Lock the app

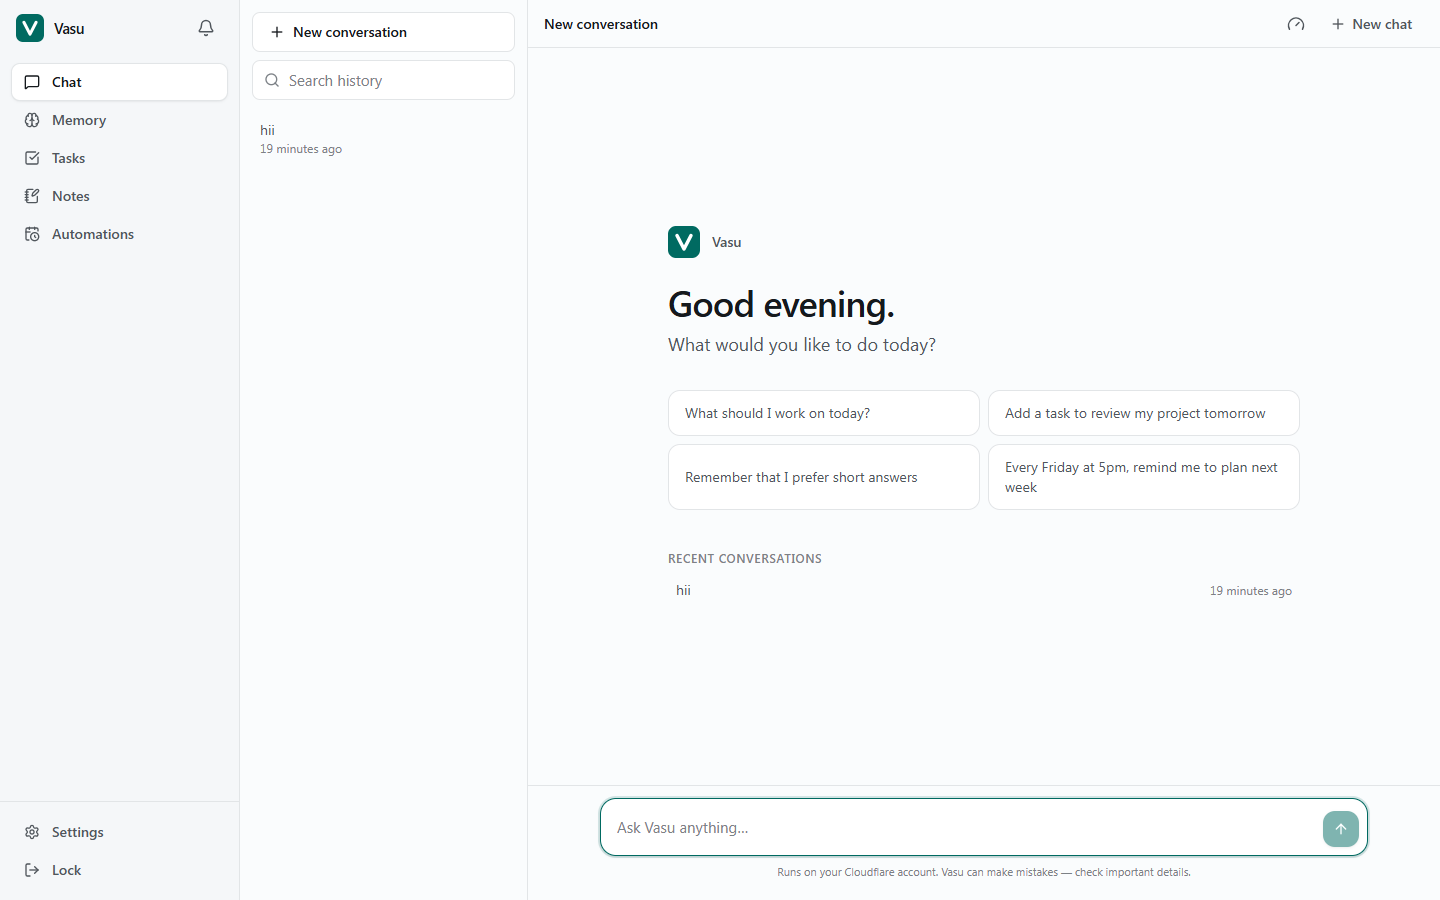(119, 870)
